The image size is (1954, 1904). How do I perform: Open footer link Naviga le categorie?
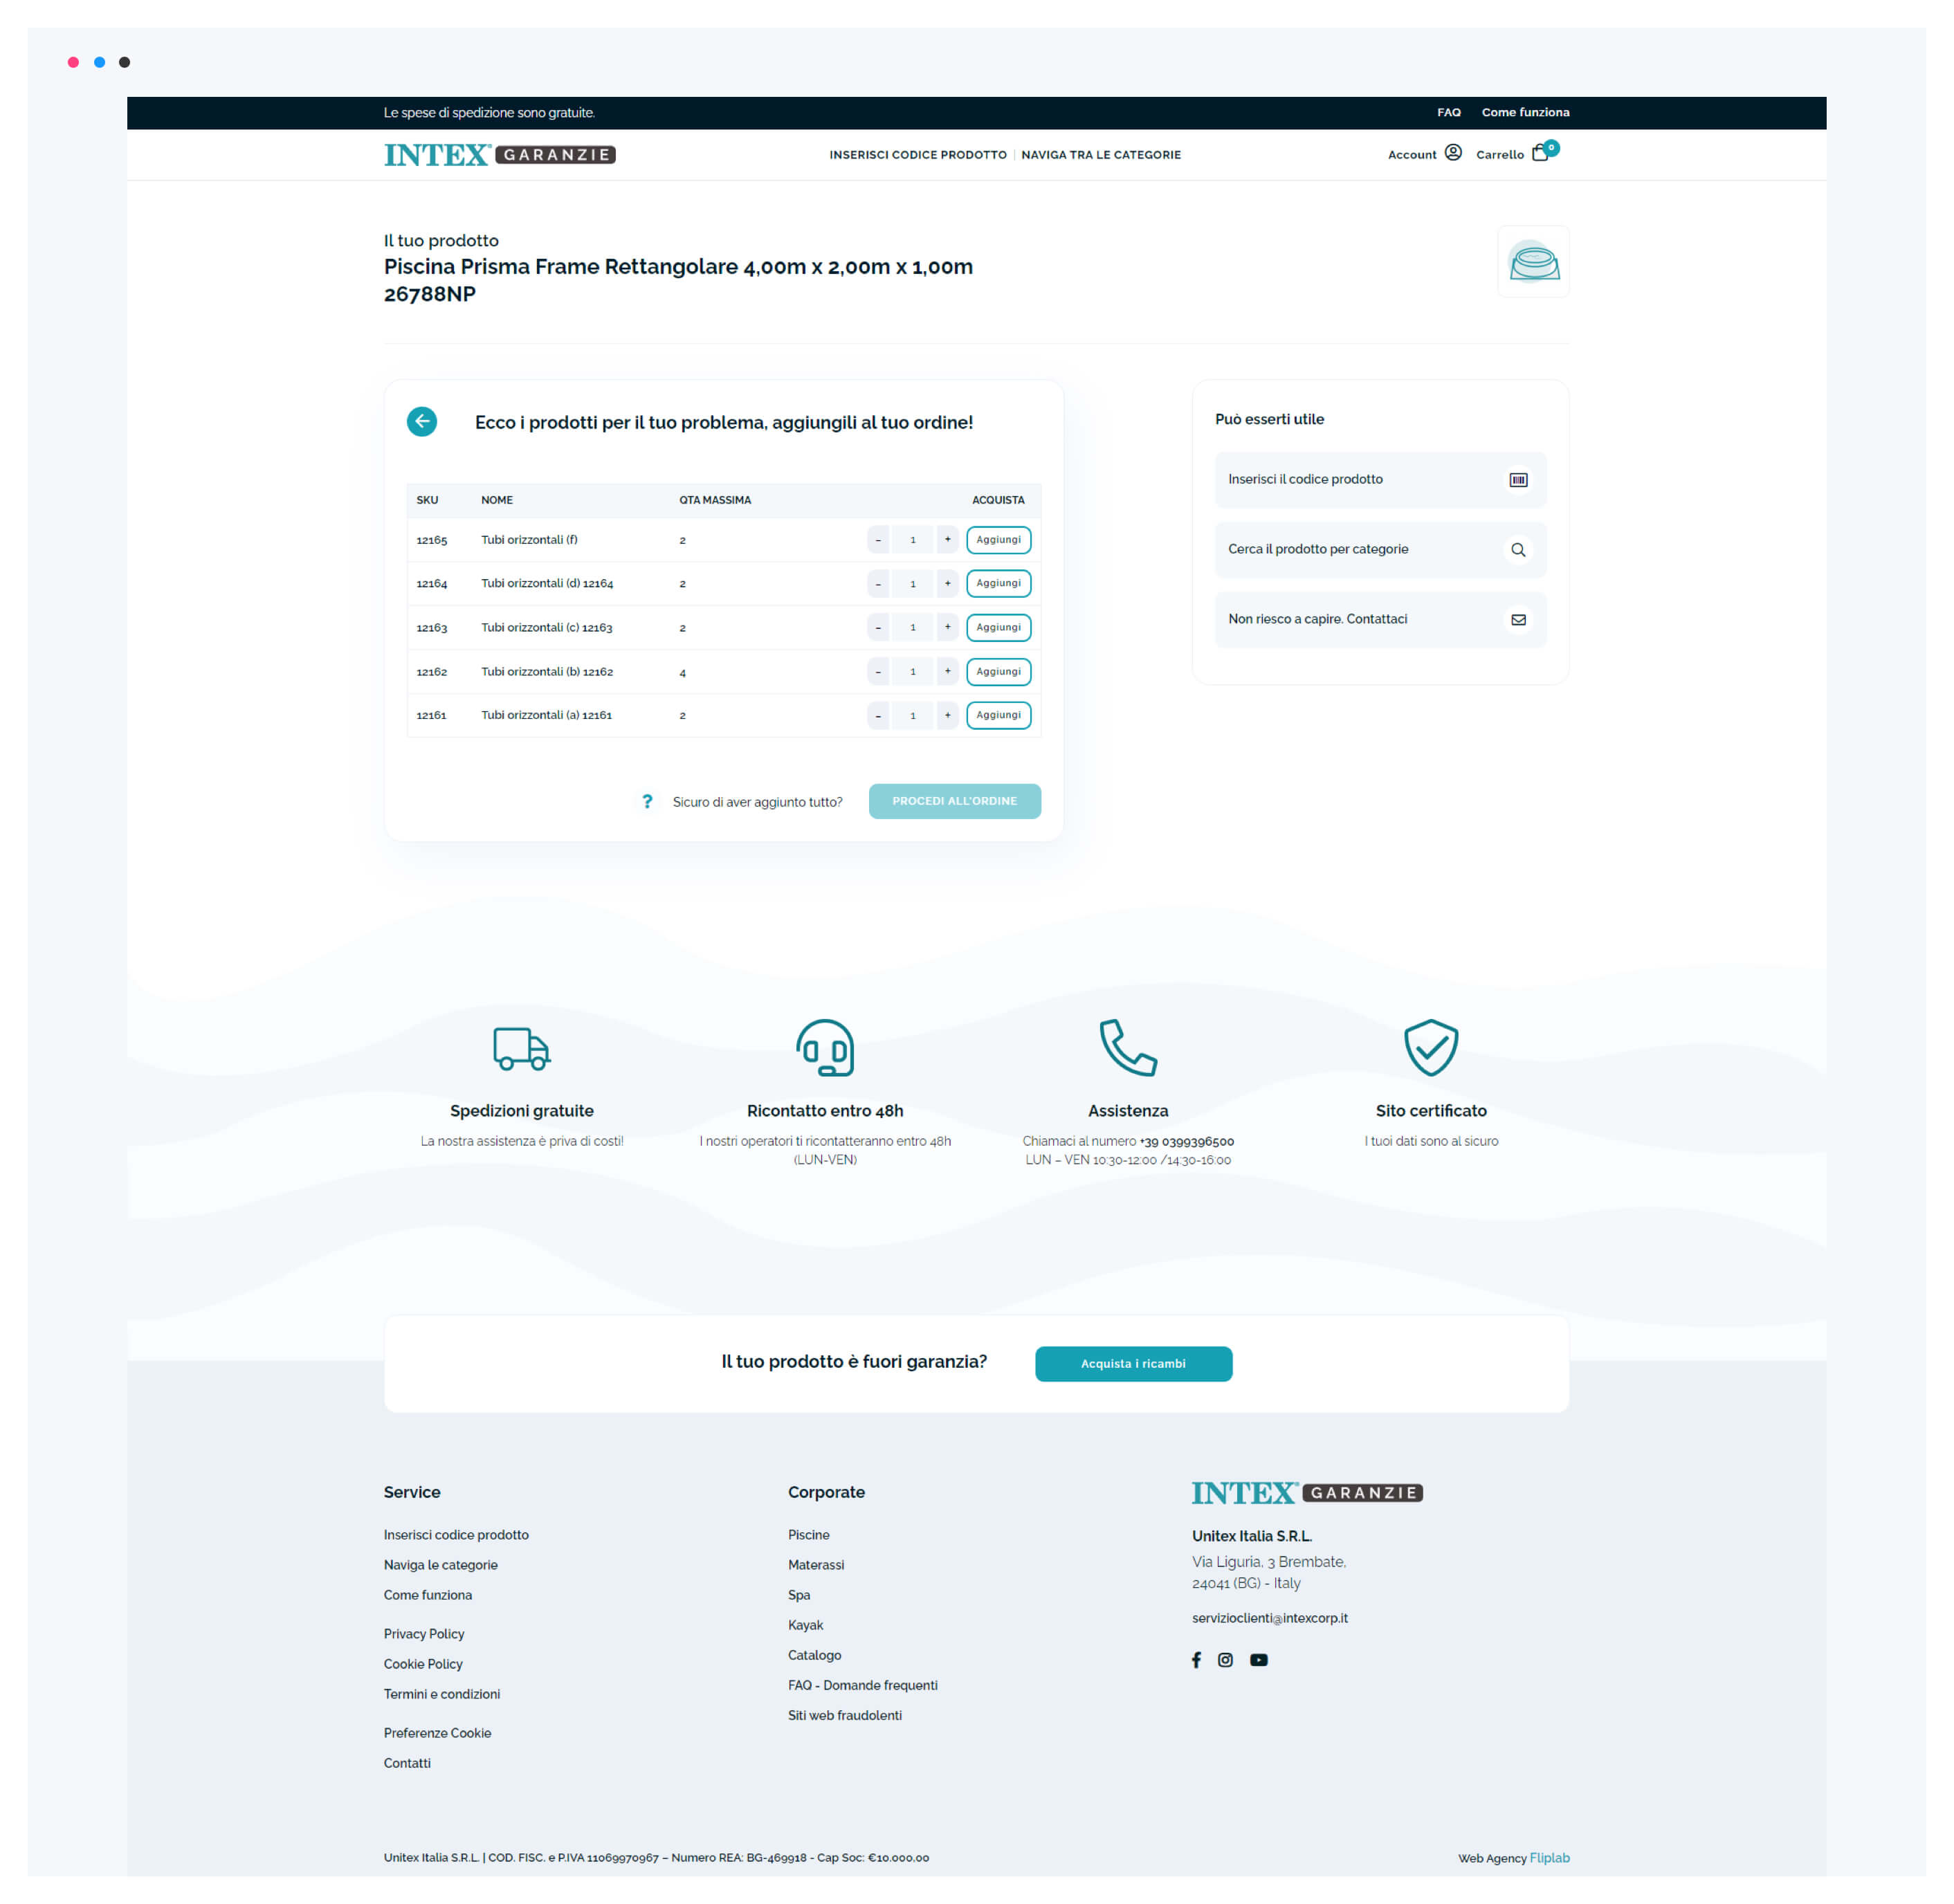pos(440,1565)
